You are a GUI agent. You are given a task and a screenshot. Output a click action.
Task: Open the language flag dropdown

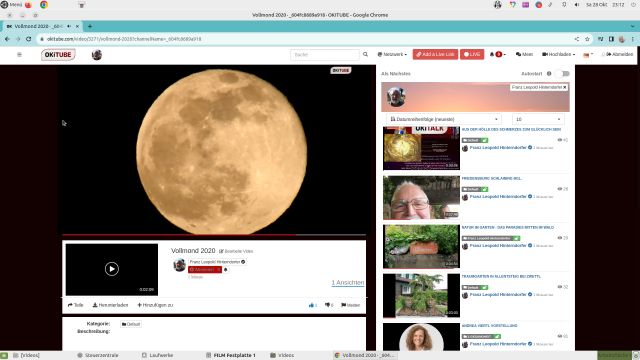[x=588, y=55]
